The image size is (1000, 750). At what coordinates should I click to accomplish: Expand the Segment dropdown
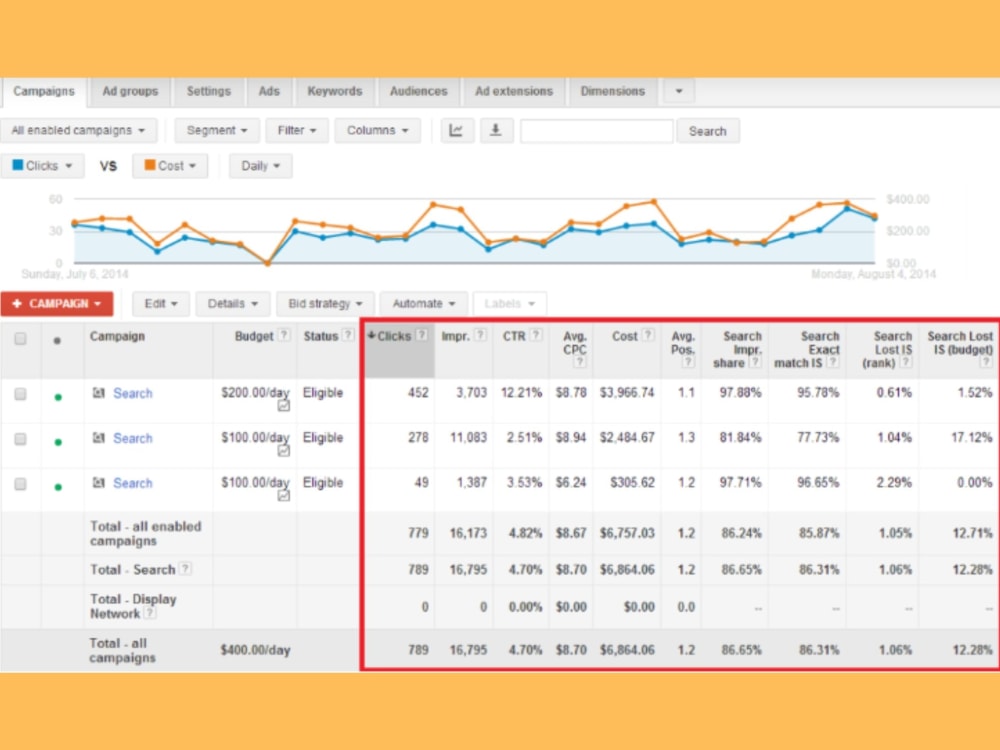coord(217,131)
